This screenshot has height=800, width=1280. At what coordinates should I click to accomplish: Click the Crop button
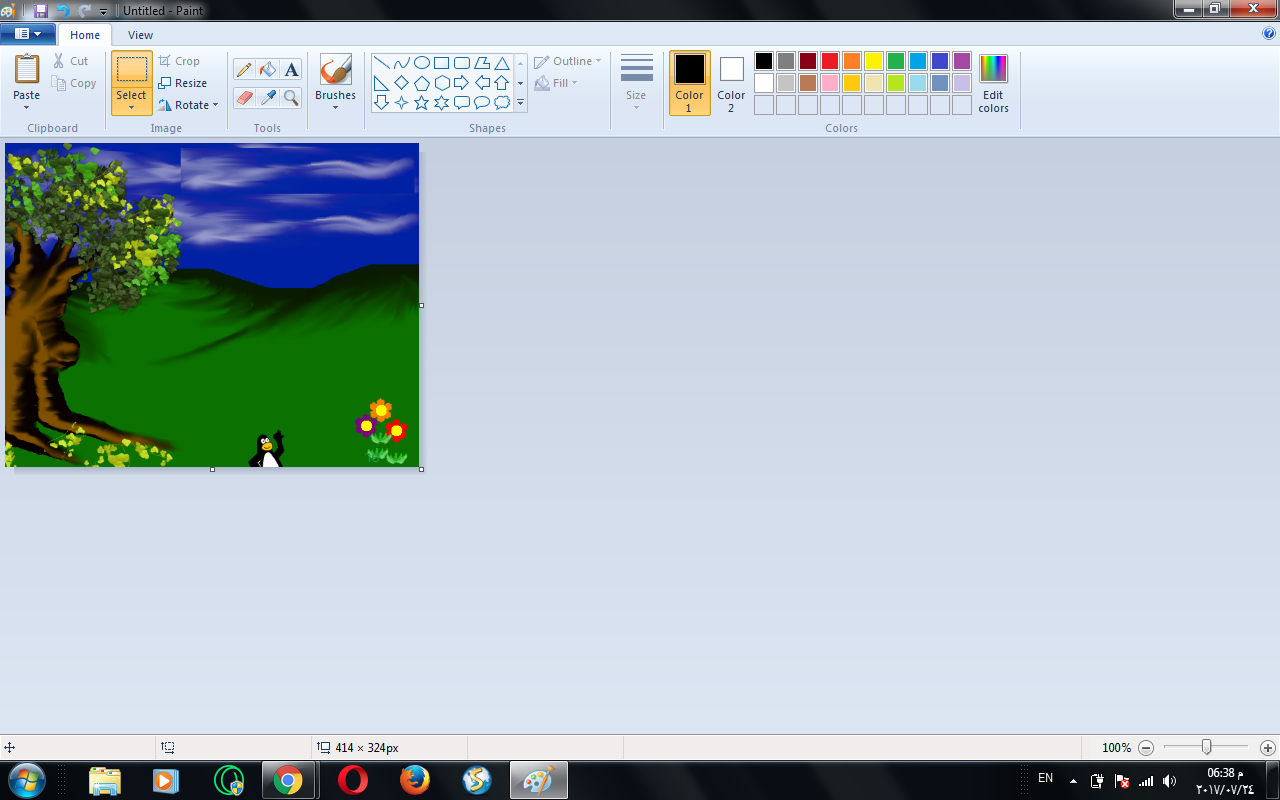pos(179,61)
